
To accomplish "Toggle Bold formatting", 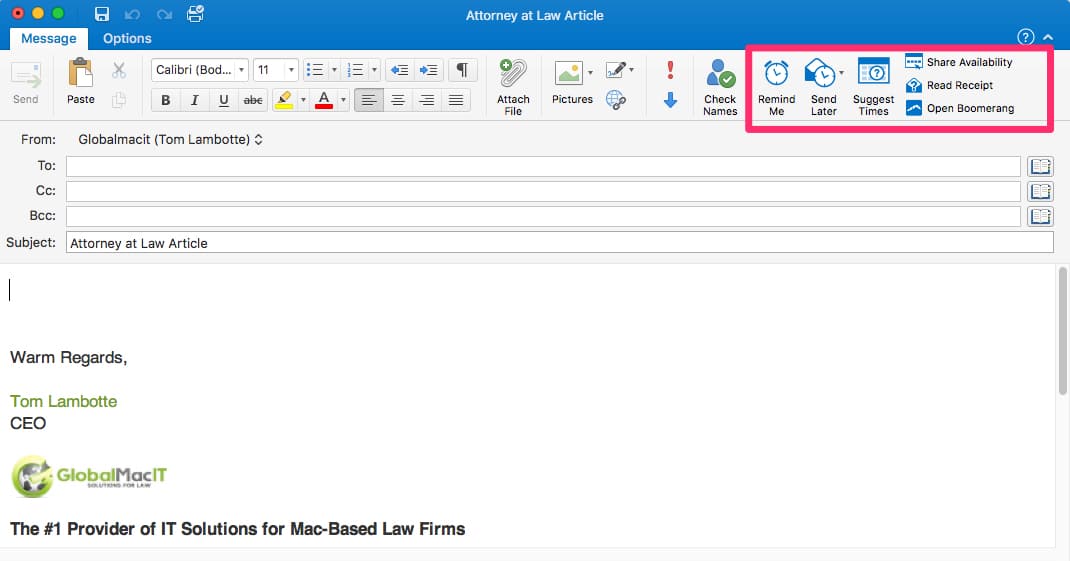I will click(165, 100).
